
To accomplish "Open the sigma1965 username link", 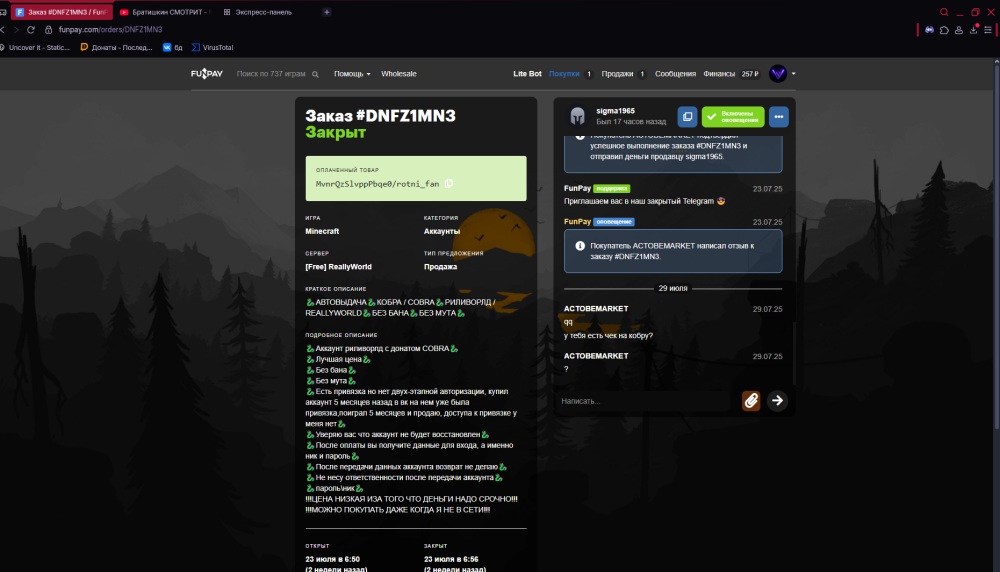I will point(615,111).
